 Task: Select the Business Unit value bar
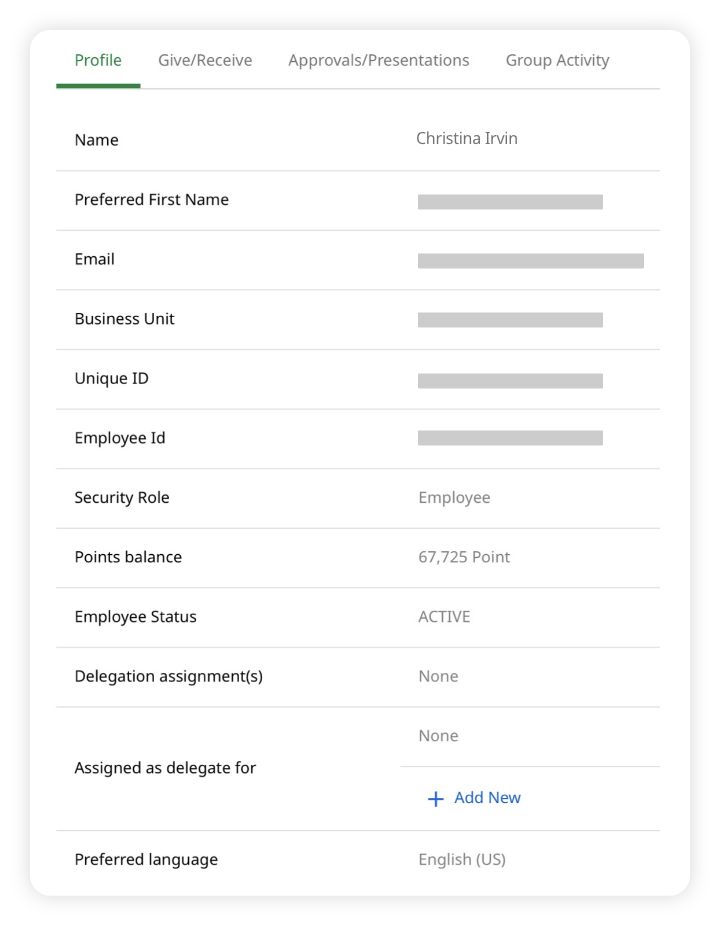pos(511,320)
